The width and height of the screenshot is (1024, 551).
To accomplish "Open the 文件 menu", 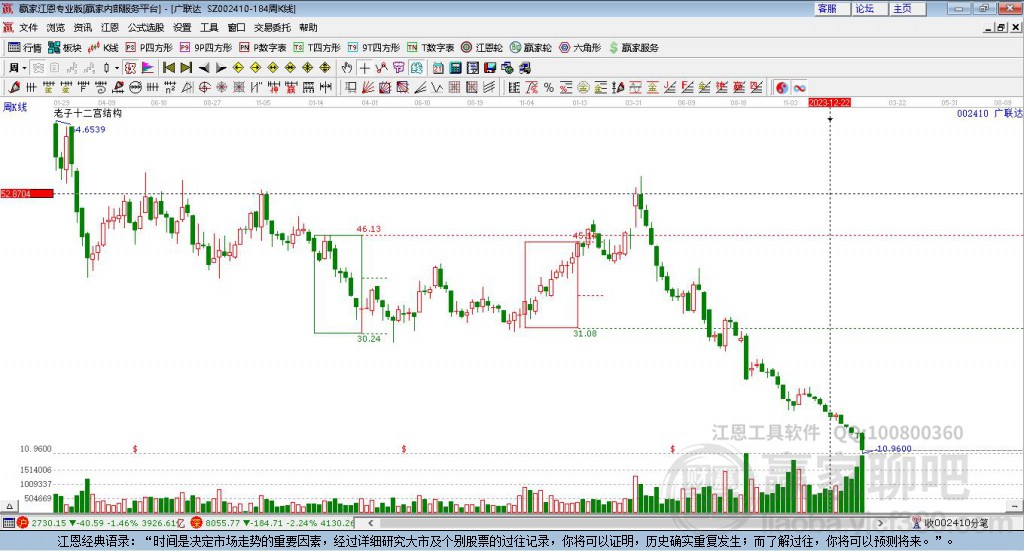I will (28, 27).
